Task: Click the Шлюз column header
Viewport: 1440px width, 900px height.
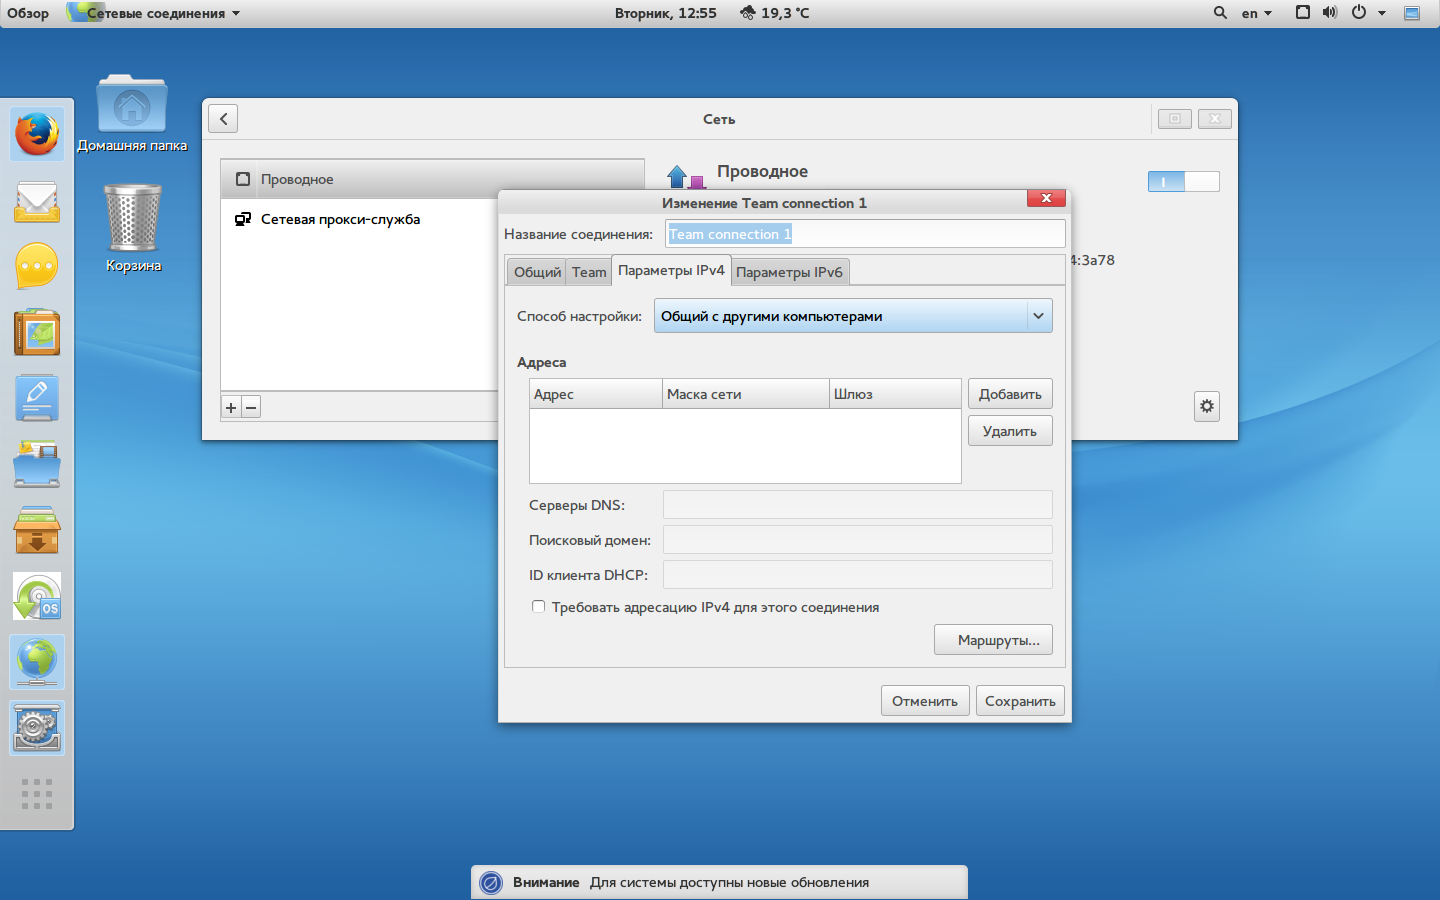Action: [x=895, y=394]
